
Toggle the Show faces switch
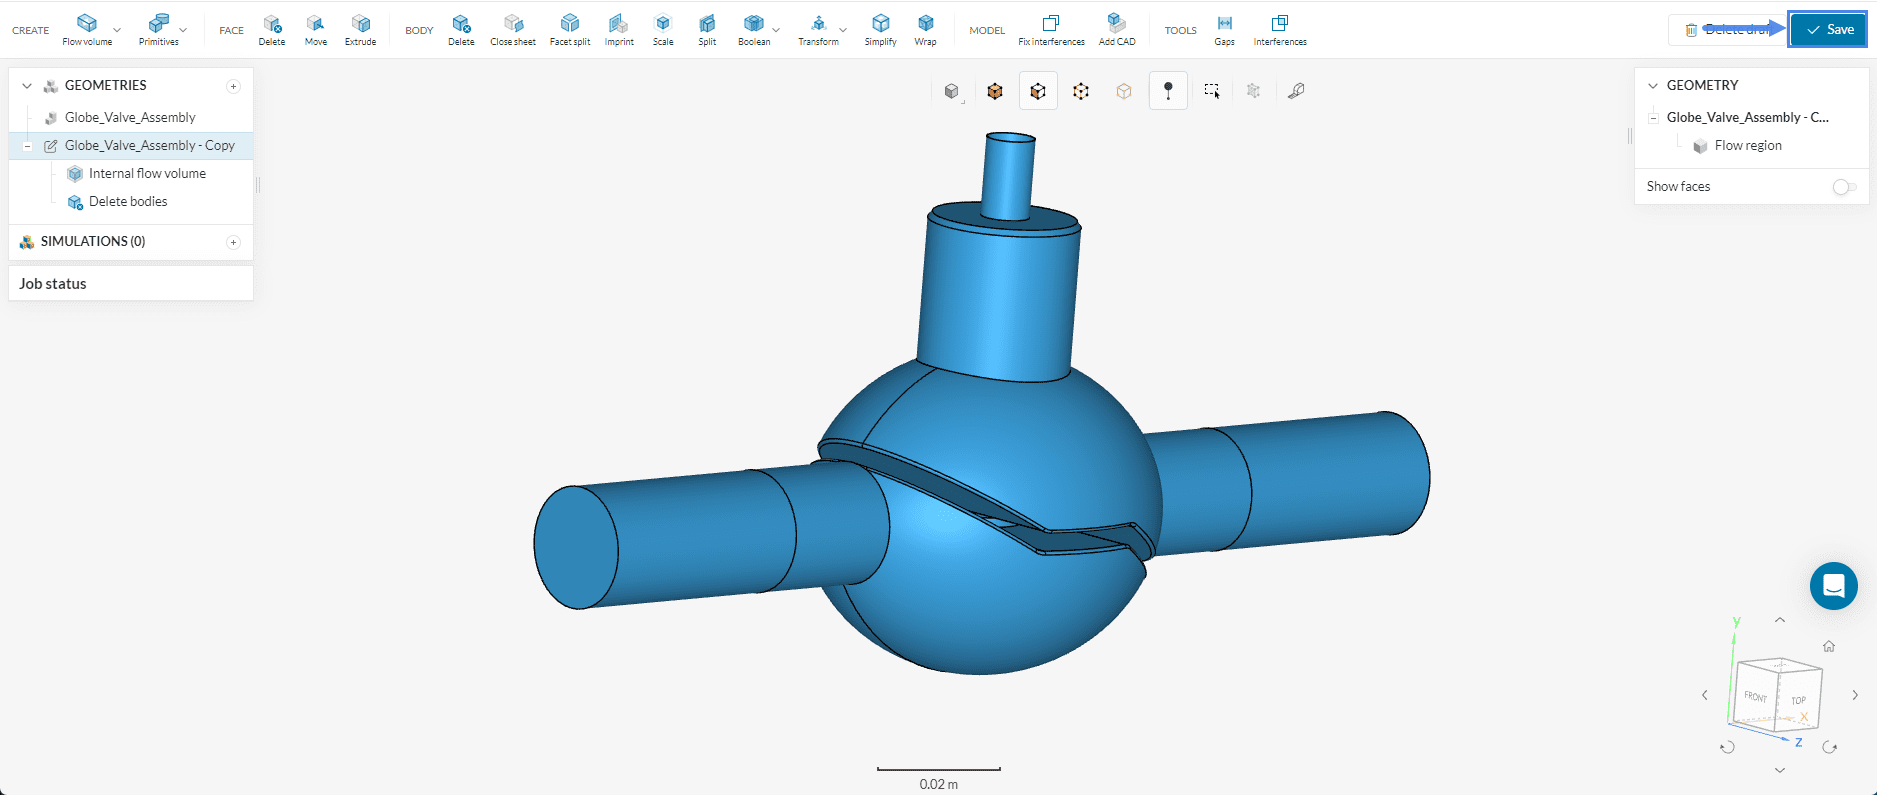point(1844,187)
